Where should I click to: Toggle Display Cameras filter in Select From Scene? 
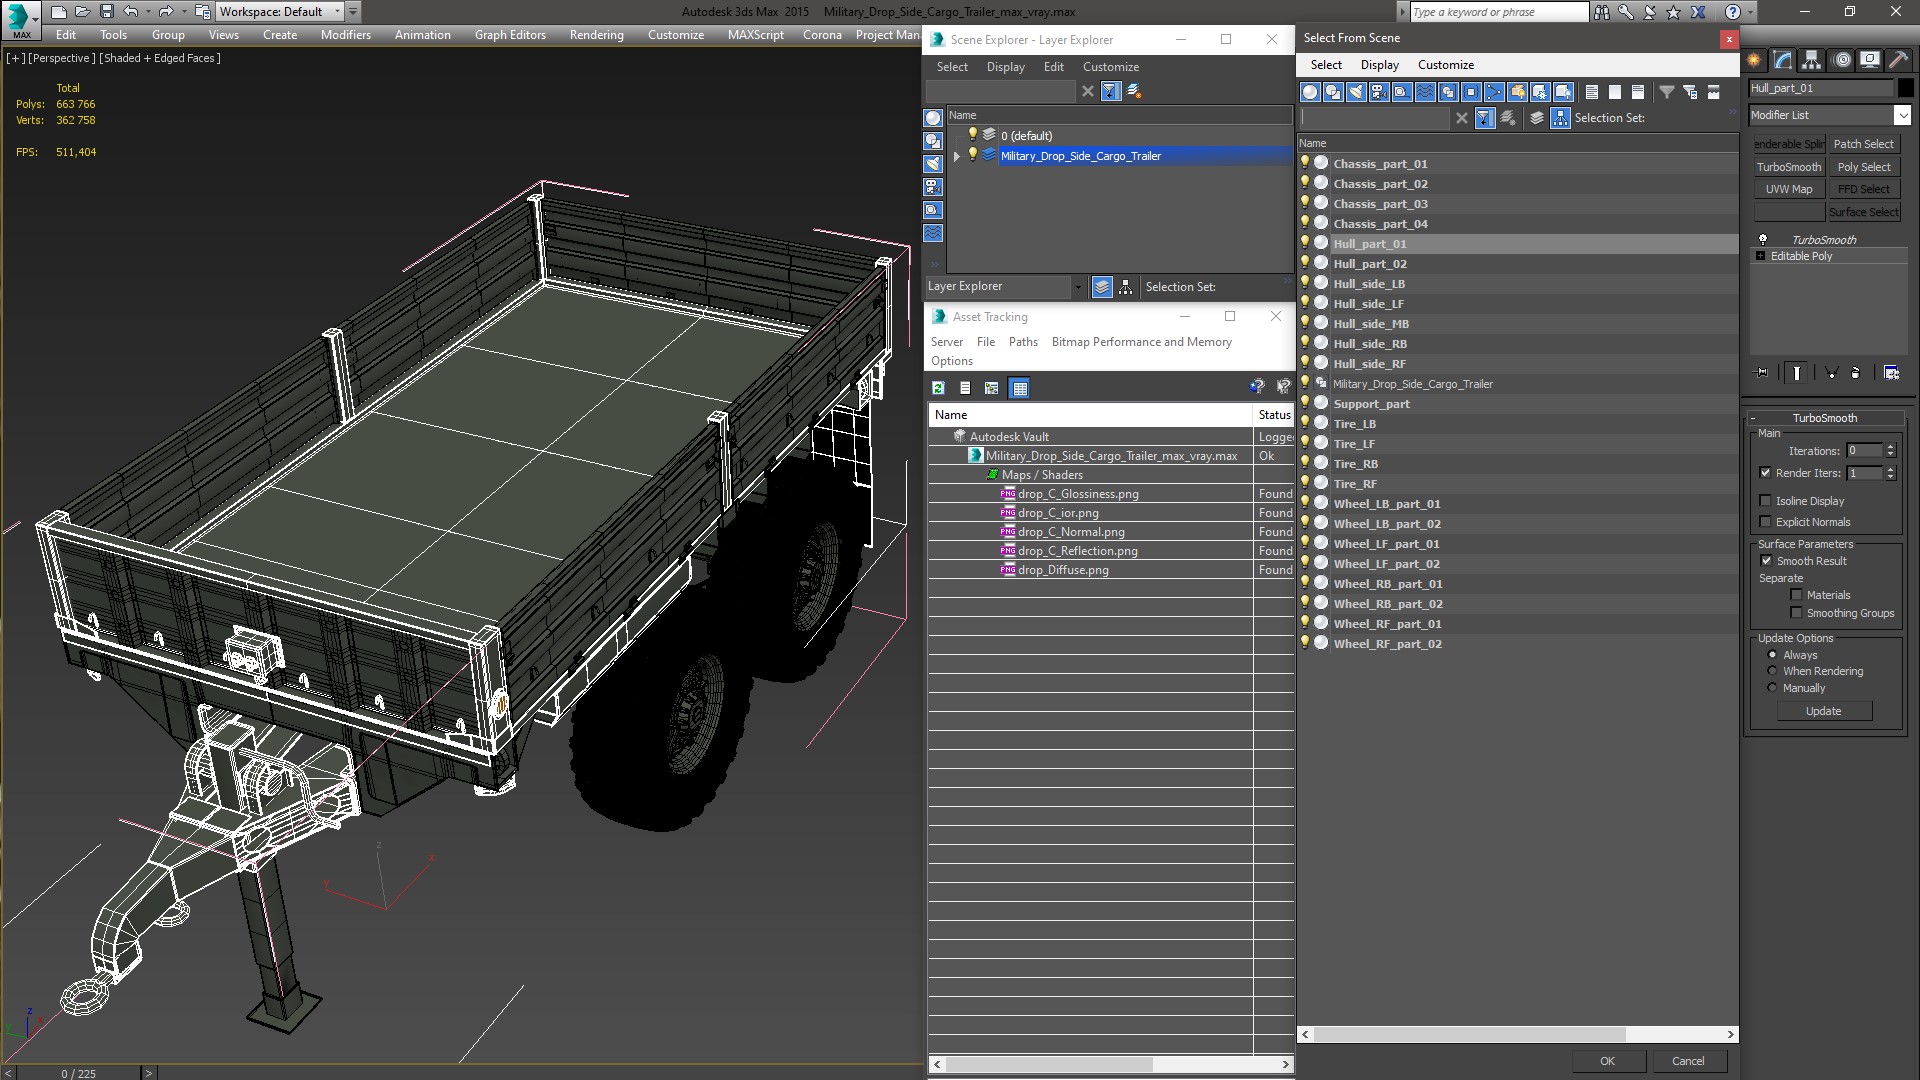[1379, 92]
